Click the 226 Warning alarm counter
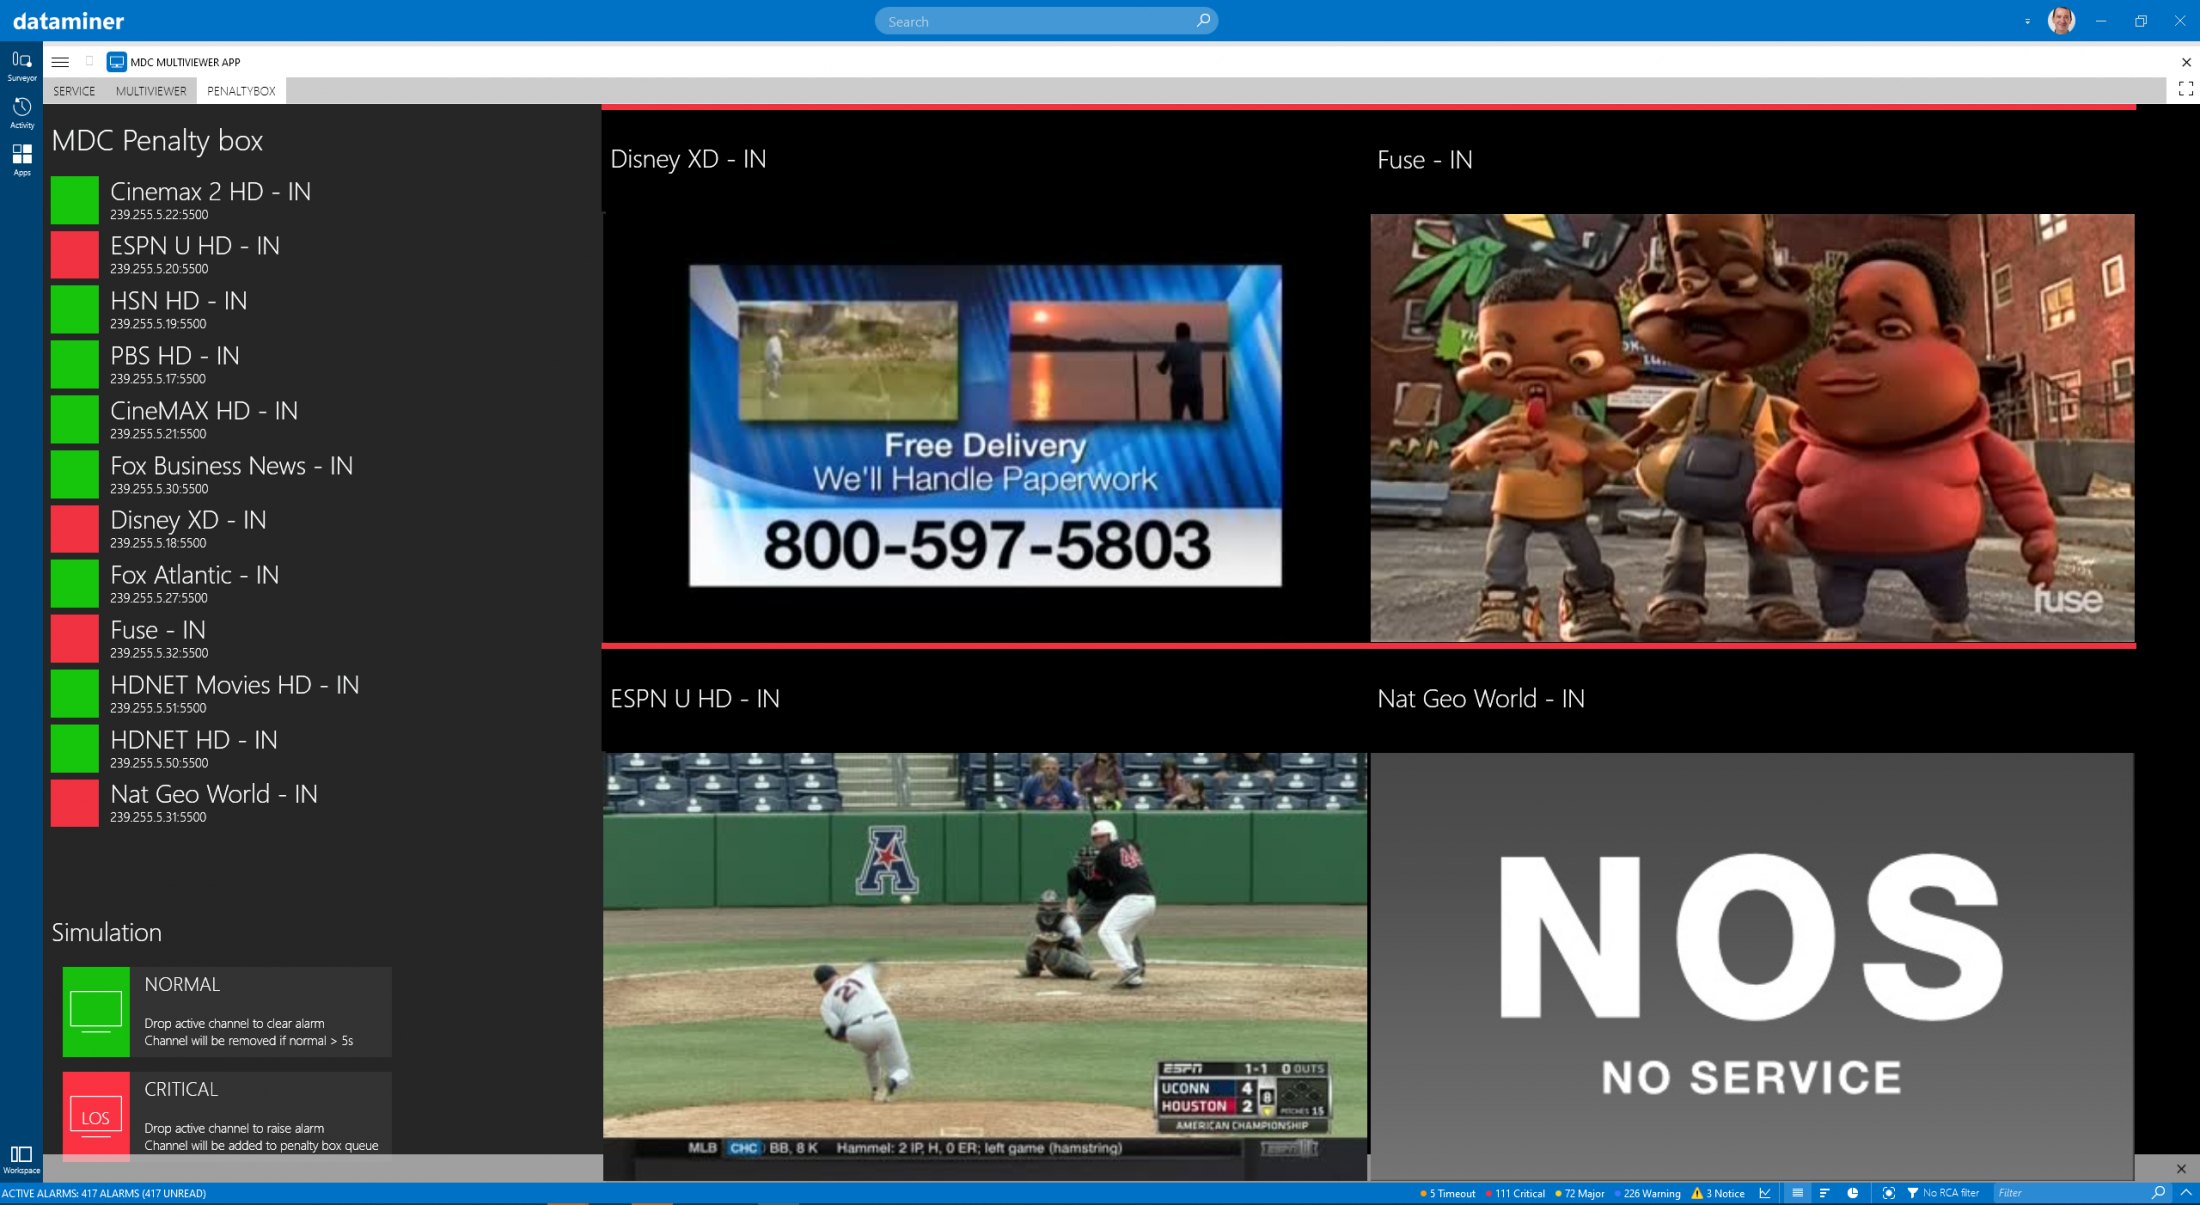Viewport: 2200px width, 1205px height. click(1647, 1193)
